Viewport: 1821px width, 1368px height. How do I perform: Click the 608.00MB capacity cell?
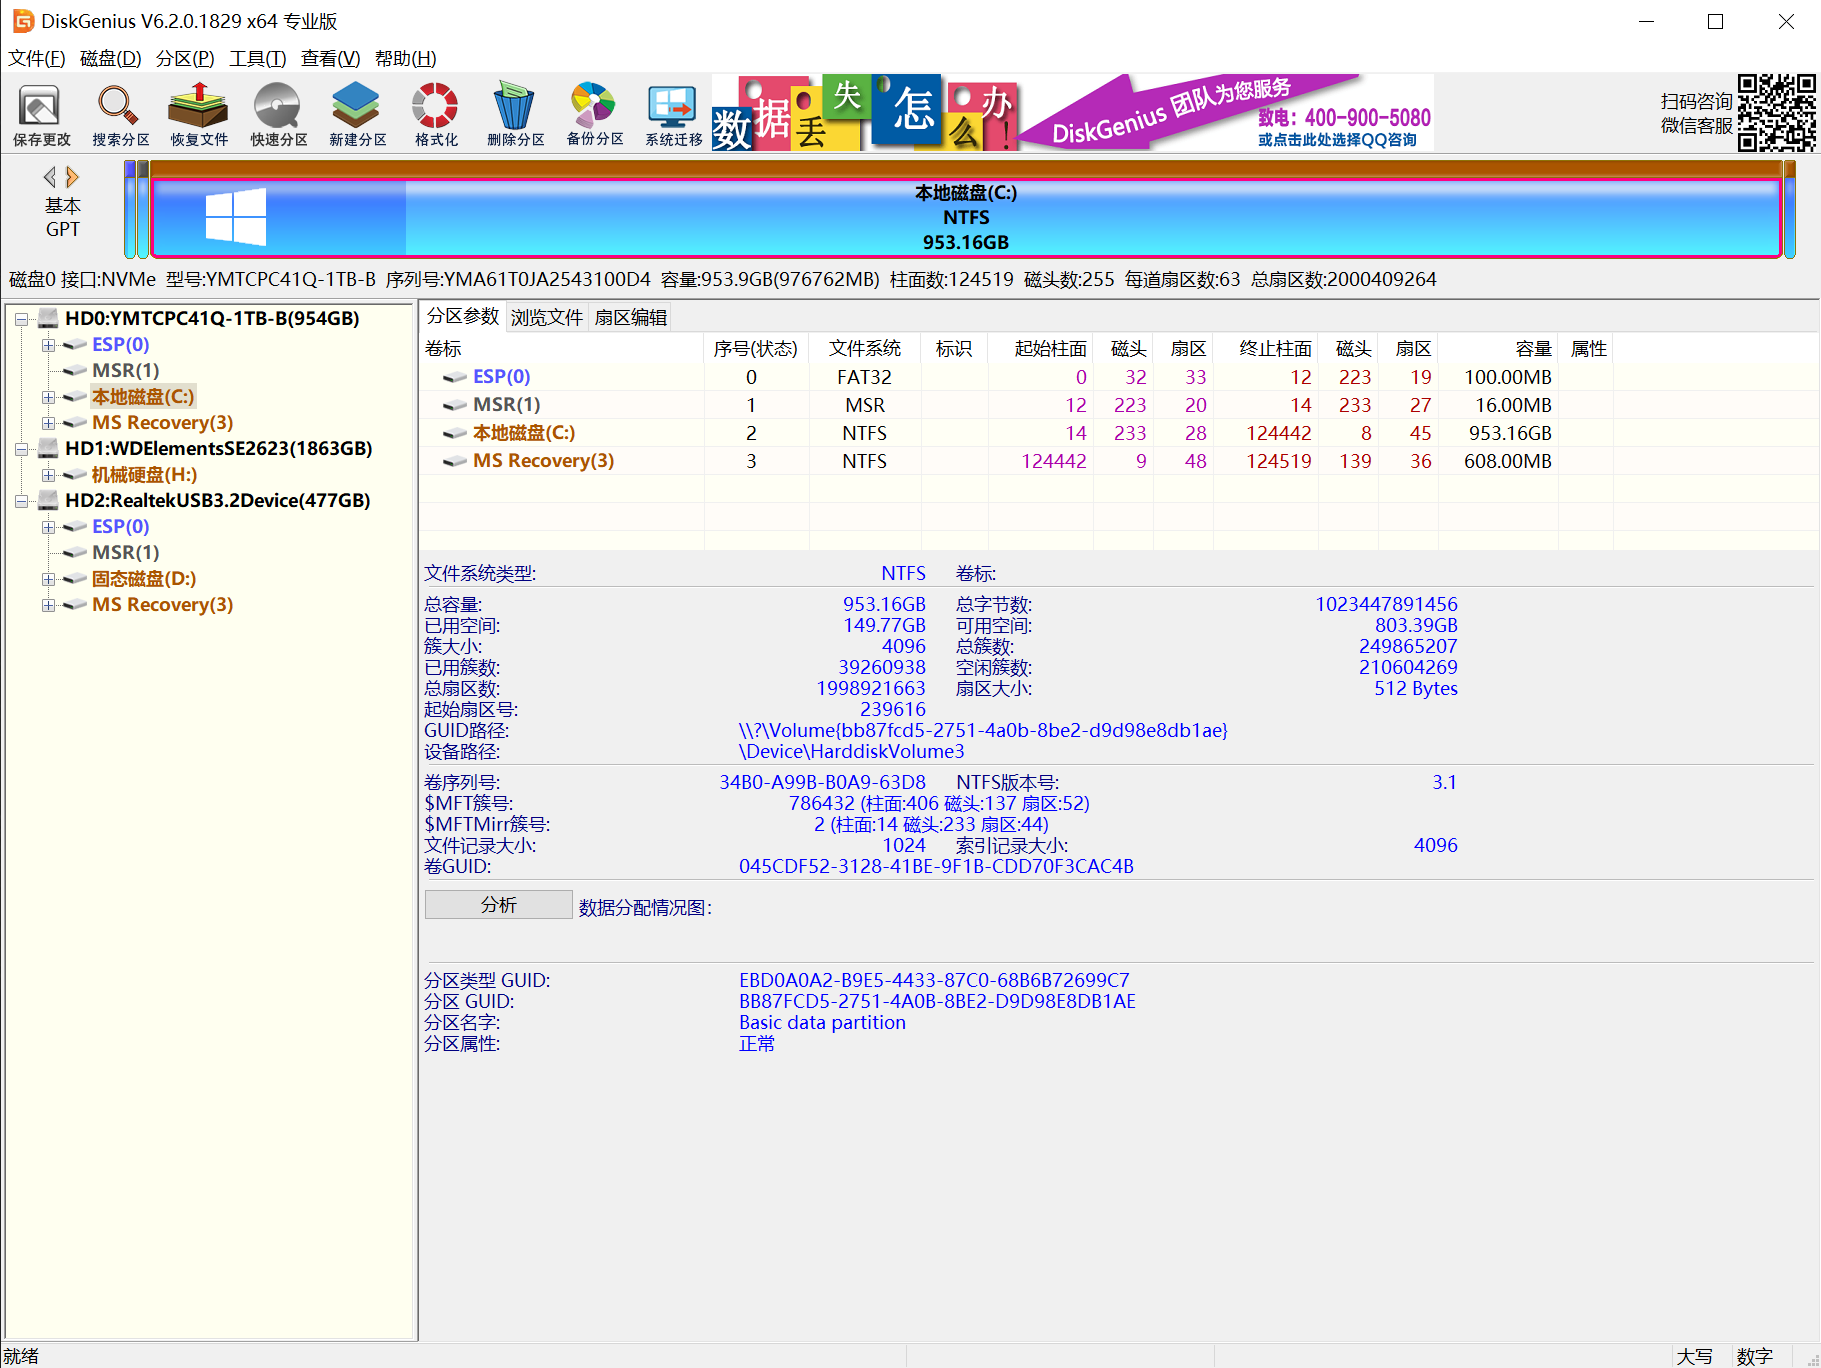click(x=1508, y=461)
